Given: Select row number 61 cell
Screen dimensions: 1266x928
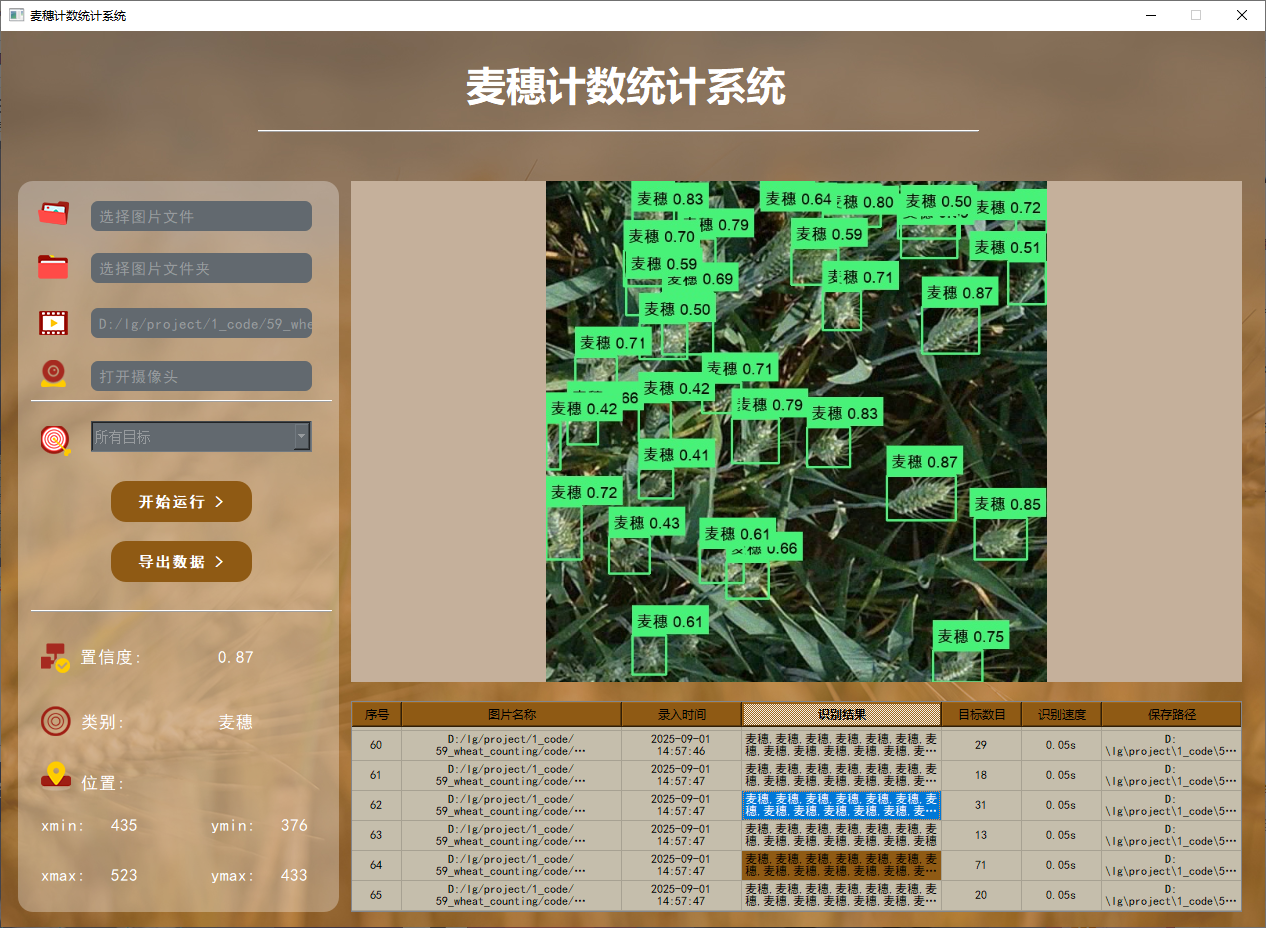Looking at the screenshot, I should pyautogui.click(x=376, y=775).
